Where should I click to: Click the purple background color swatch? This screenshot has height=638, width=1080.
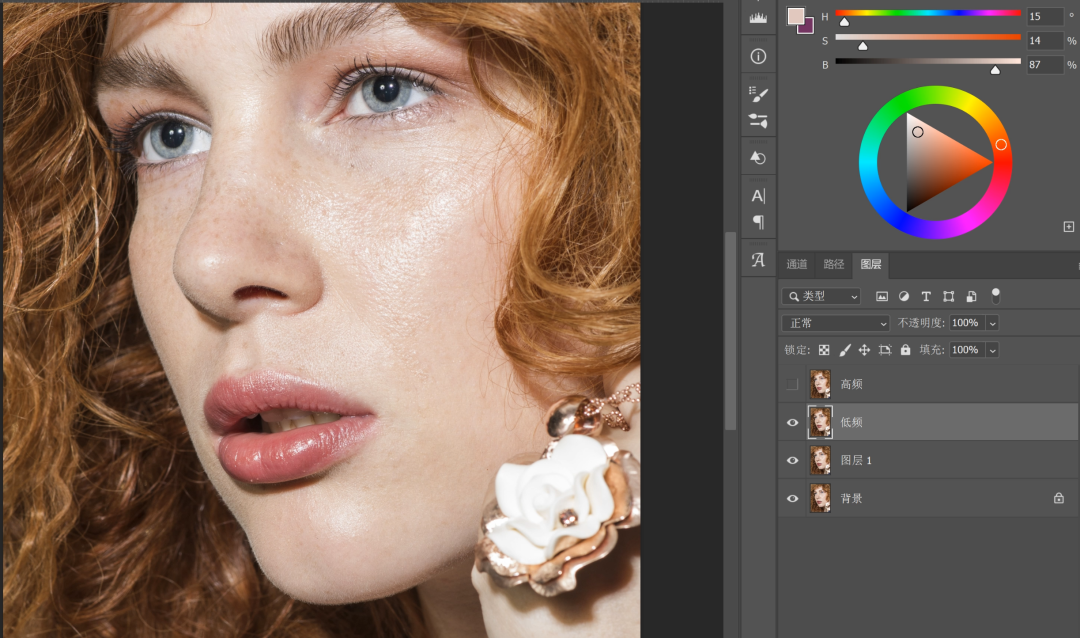pyautogui.click(x=807, y=27)
